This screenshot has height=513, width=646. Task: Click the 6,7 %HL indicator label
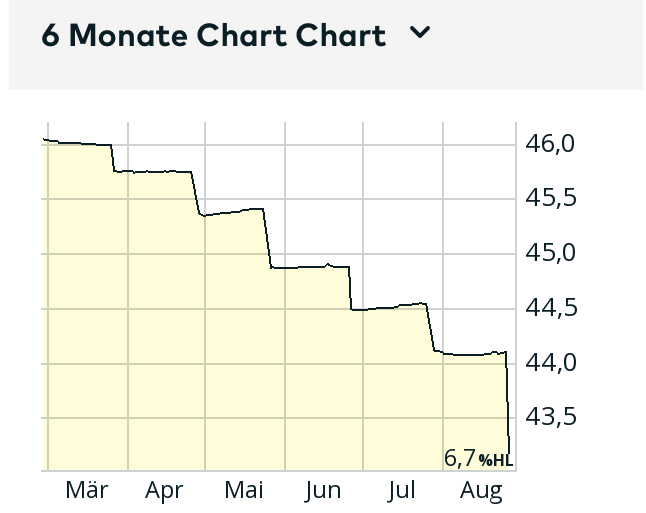coord(478,458)
